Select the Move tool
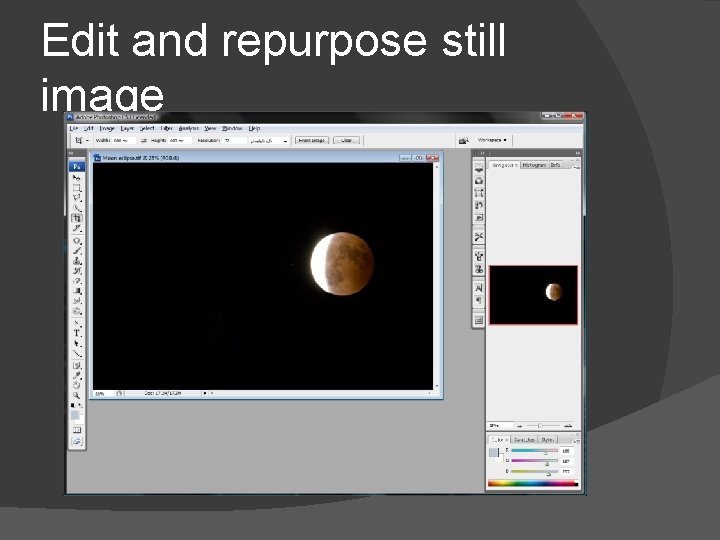The width and height of the screenshot is (720, 540). pos(77,178)
